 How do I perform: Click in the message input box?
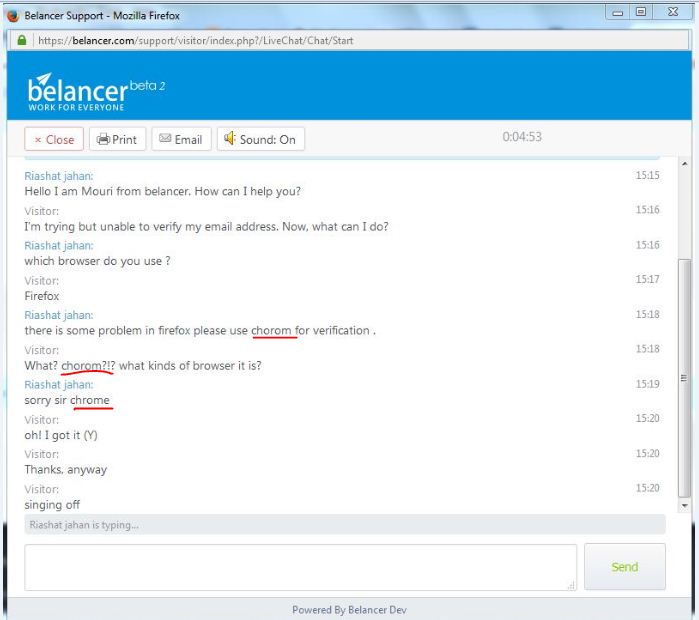pyautogui.click(x=300, y=567)
